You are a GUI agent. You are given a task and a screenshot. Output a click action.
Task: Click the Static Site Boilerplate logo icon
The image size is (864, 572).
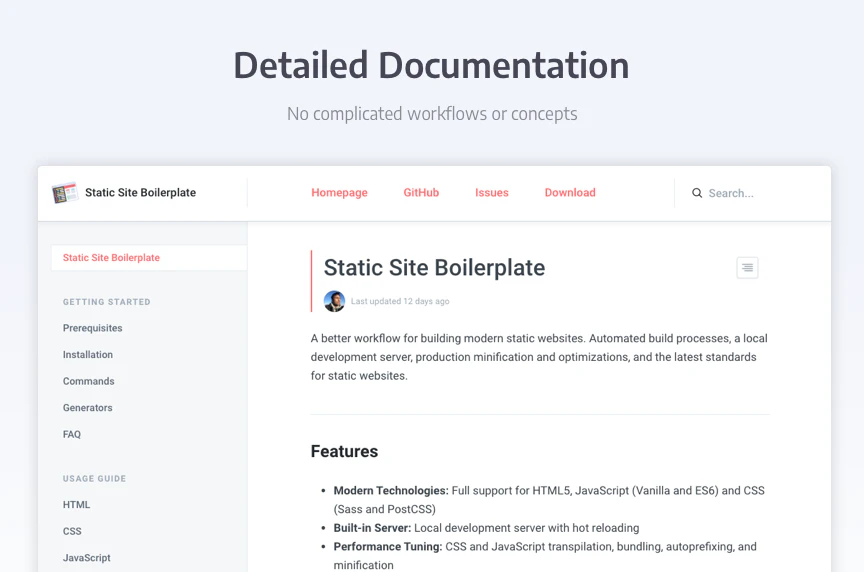(64, 193)
